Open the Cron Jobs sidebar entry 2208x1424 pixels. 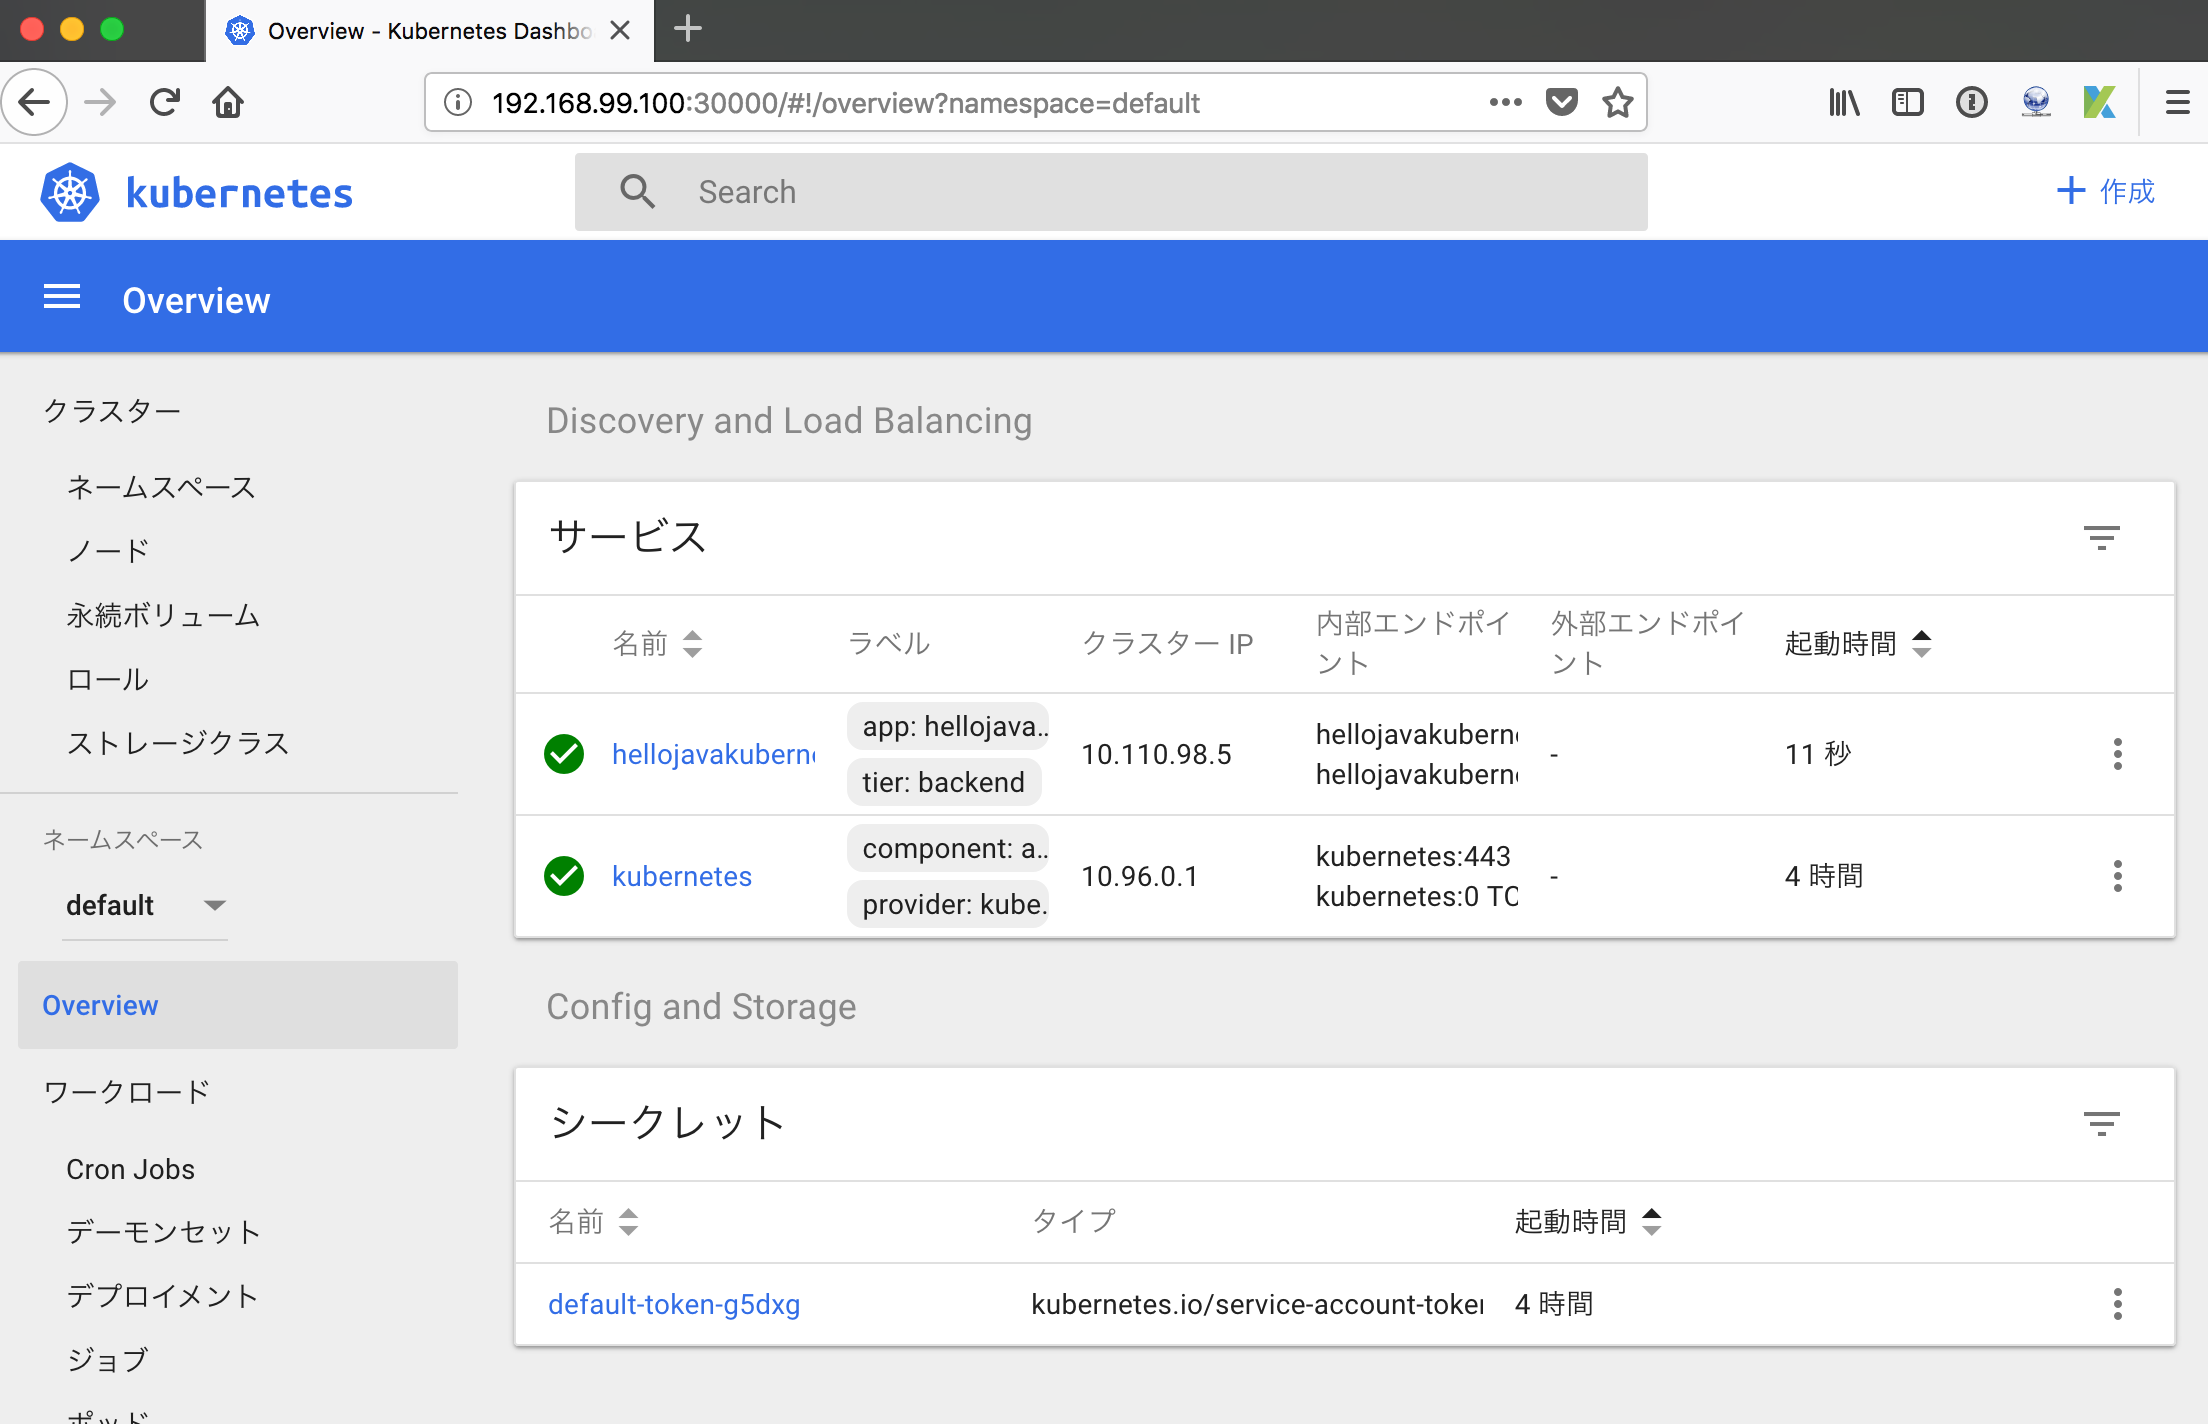[x=131, y=1168]
